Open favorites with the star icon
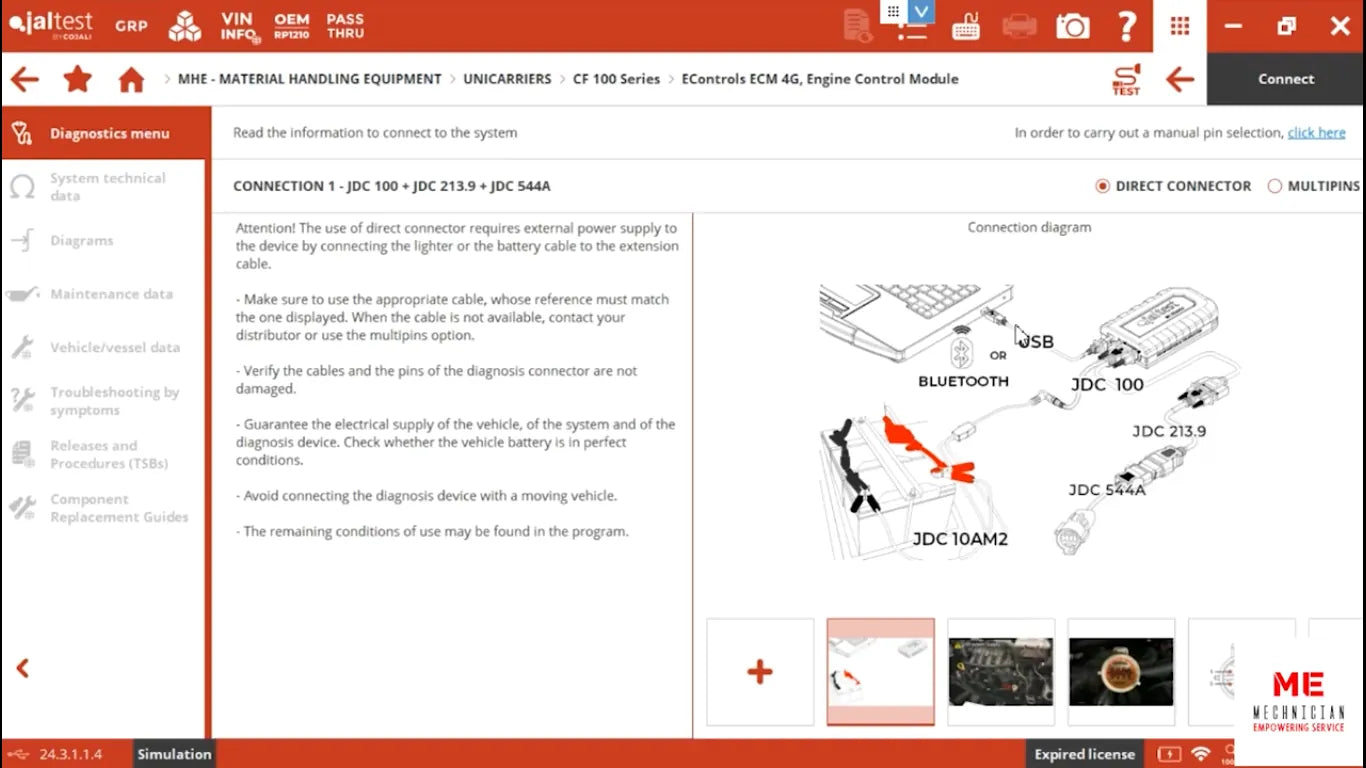 tap(78, 79)
